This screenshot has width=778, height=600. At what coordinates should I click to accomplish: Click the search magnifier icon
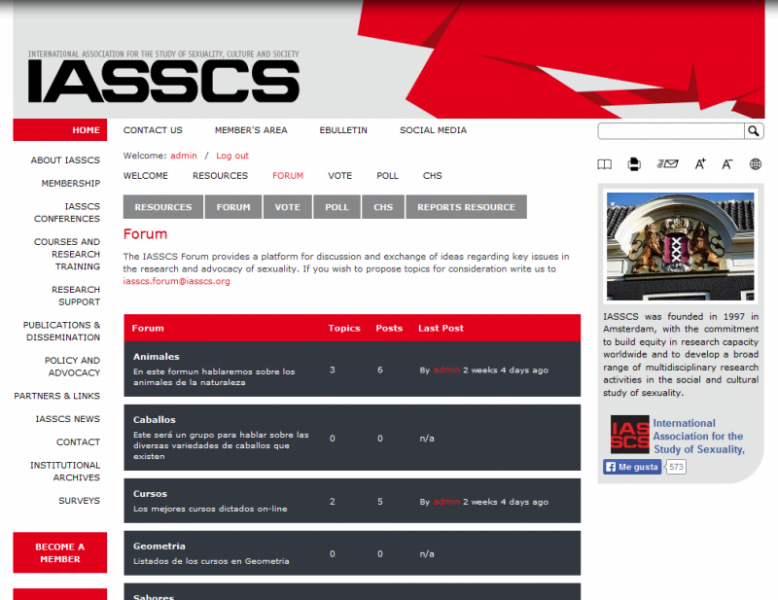pos(753,131)
